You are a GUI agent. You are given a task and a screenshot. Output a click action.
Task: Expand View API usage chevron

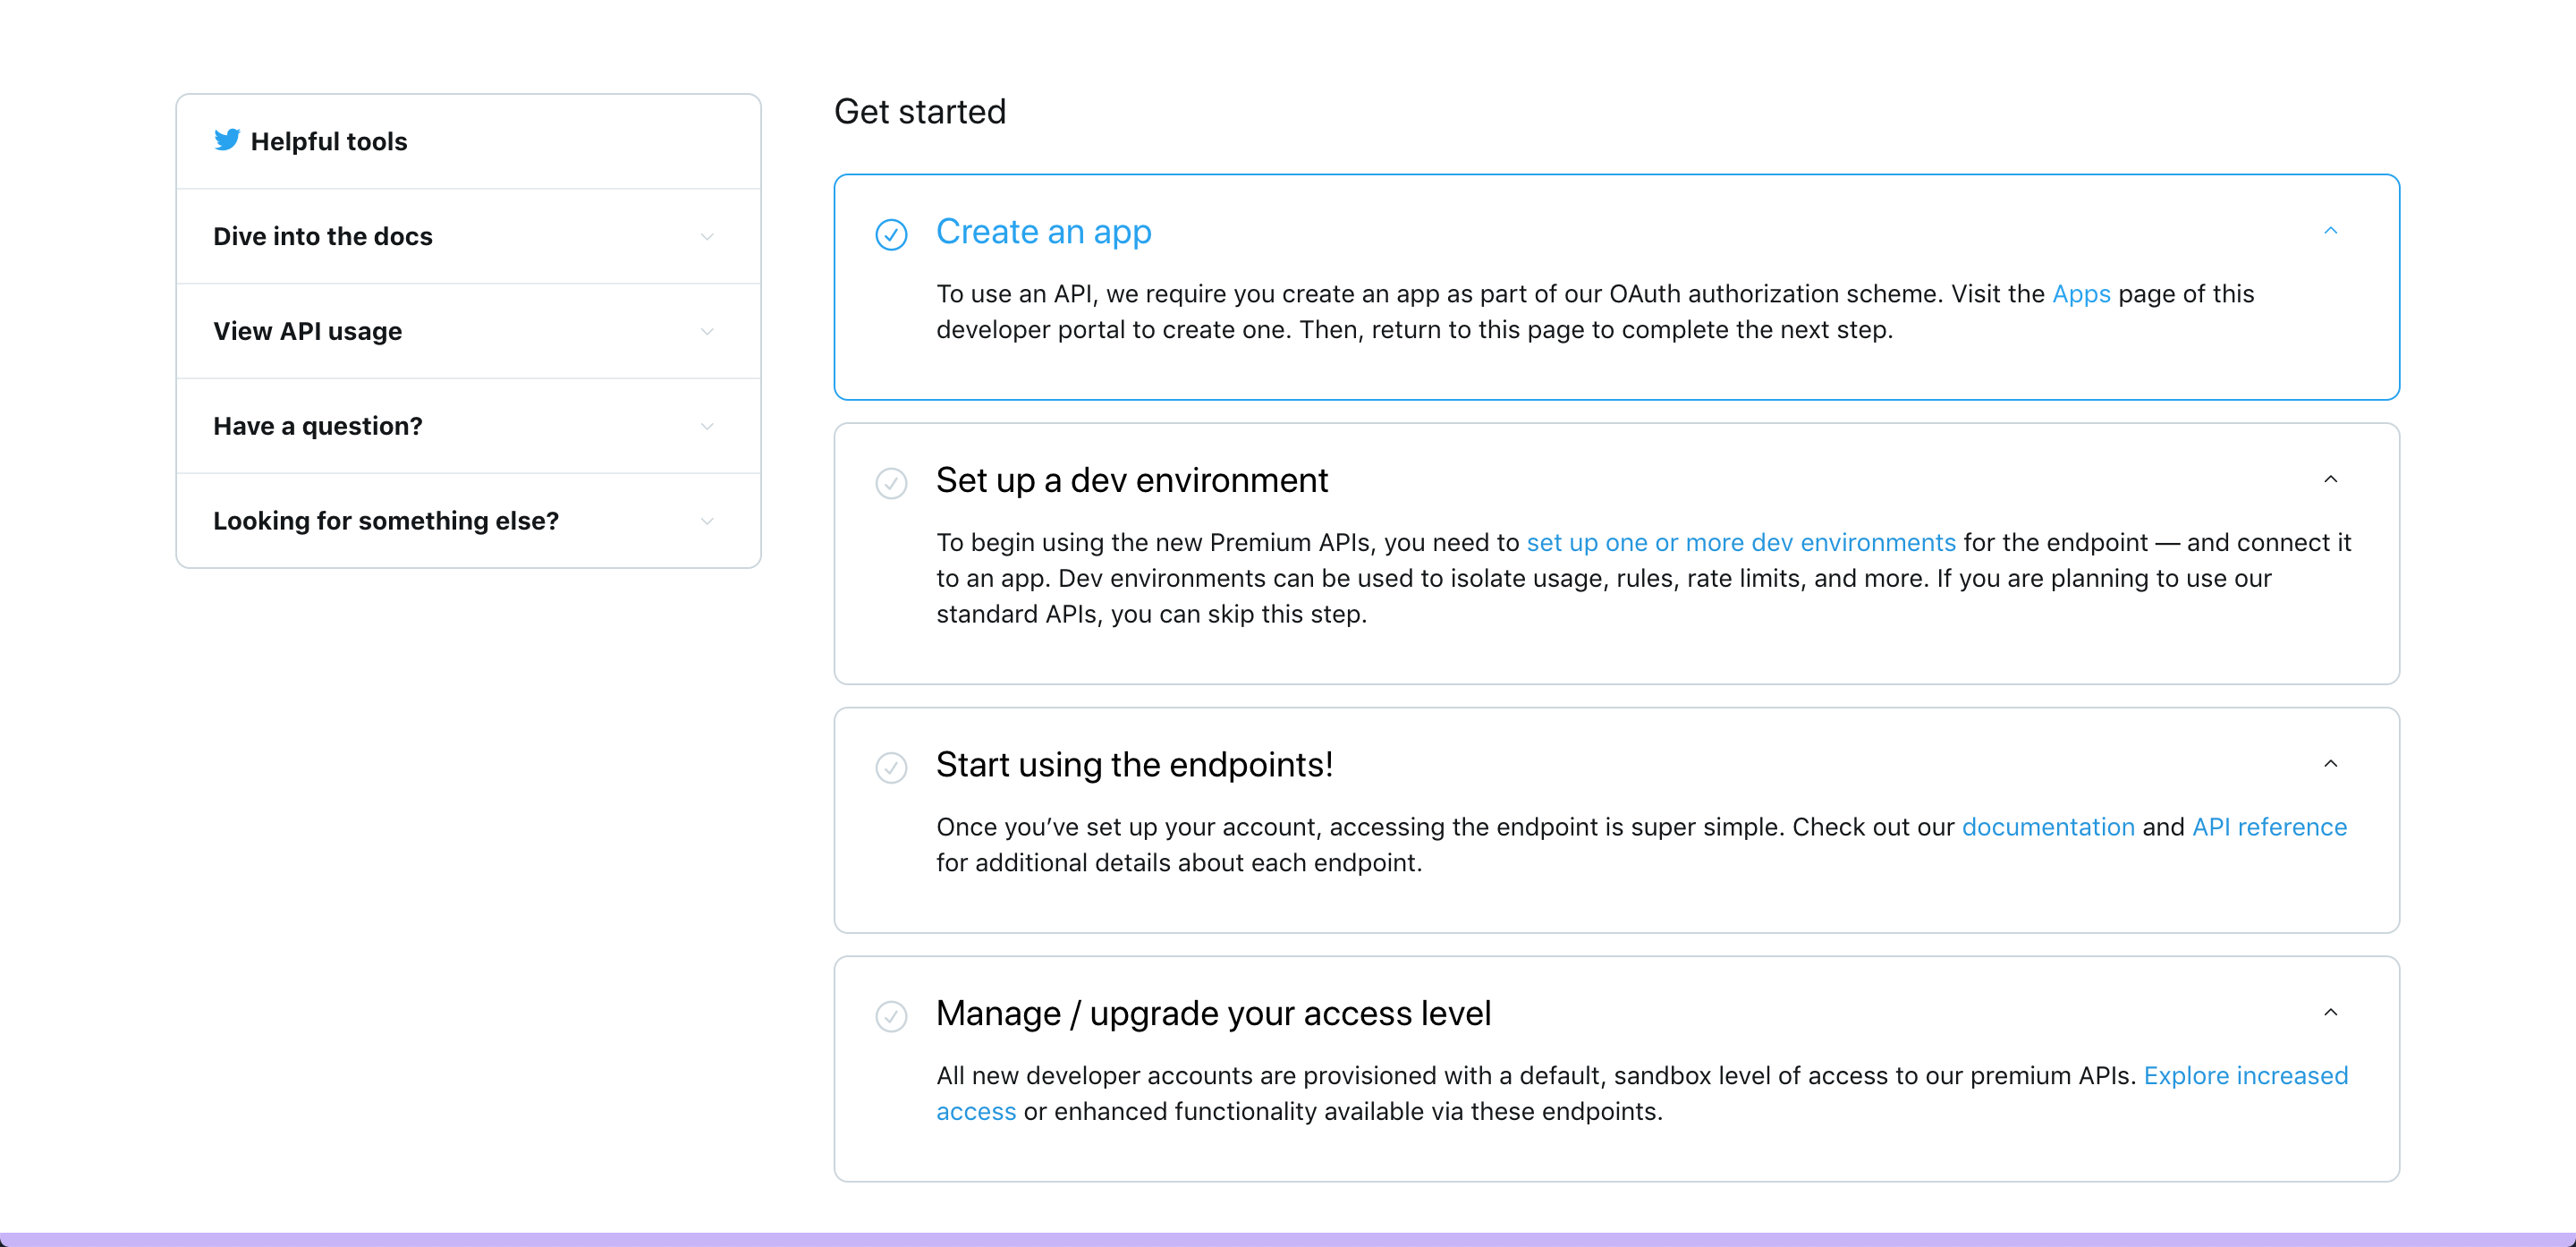707,332
